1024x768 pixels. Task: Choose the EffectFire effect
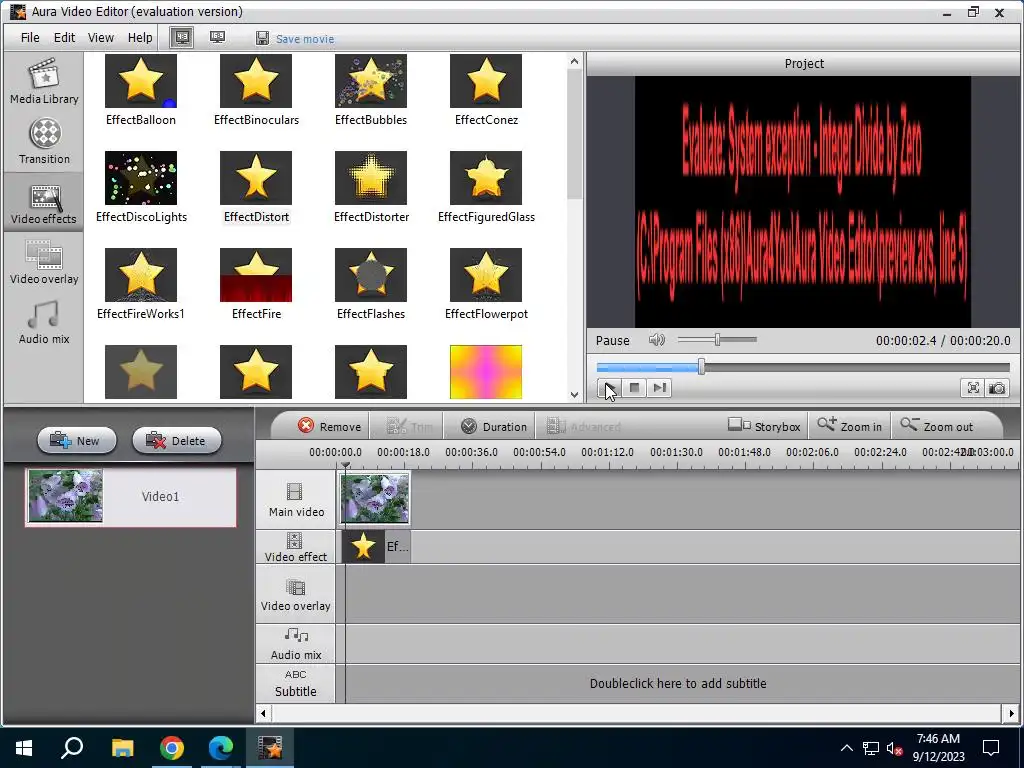click(256, 284)
